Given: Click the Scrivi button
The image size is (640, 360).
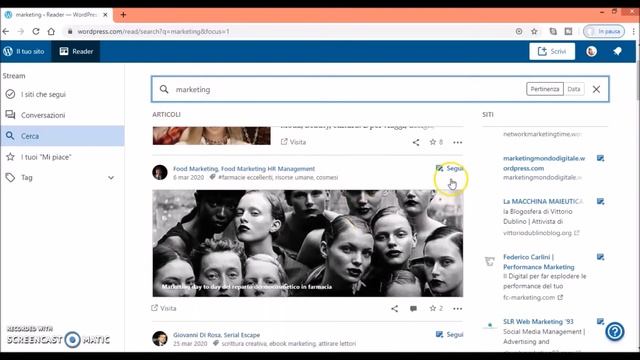Looking at the screenshot, I should 552,51.
